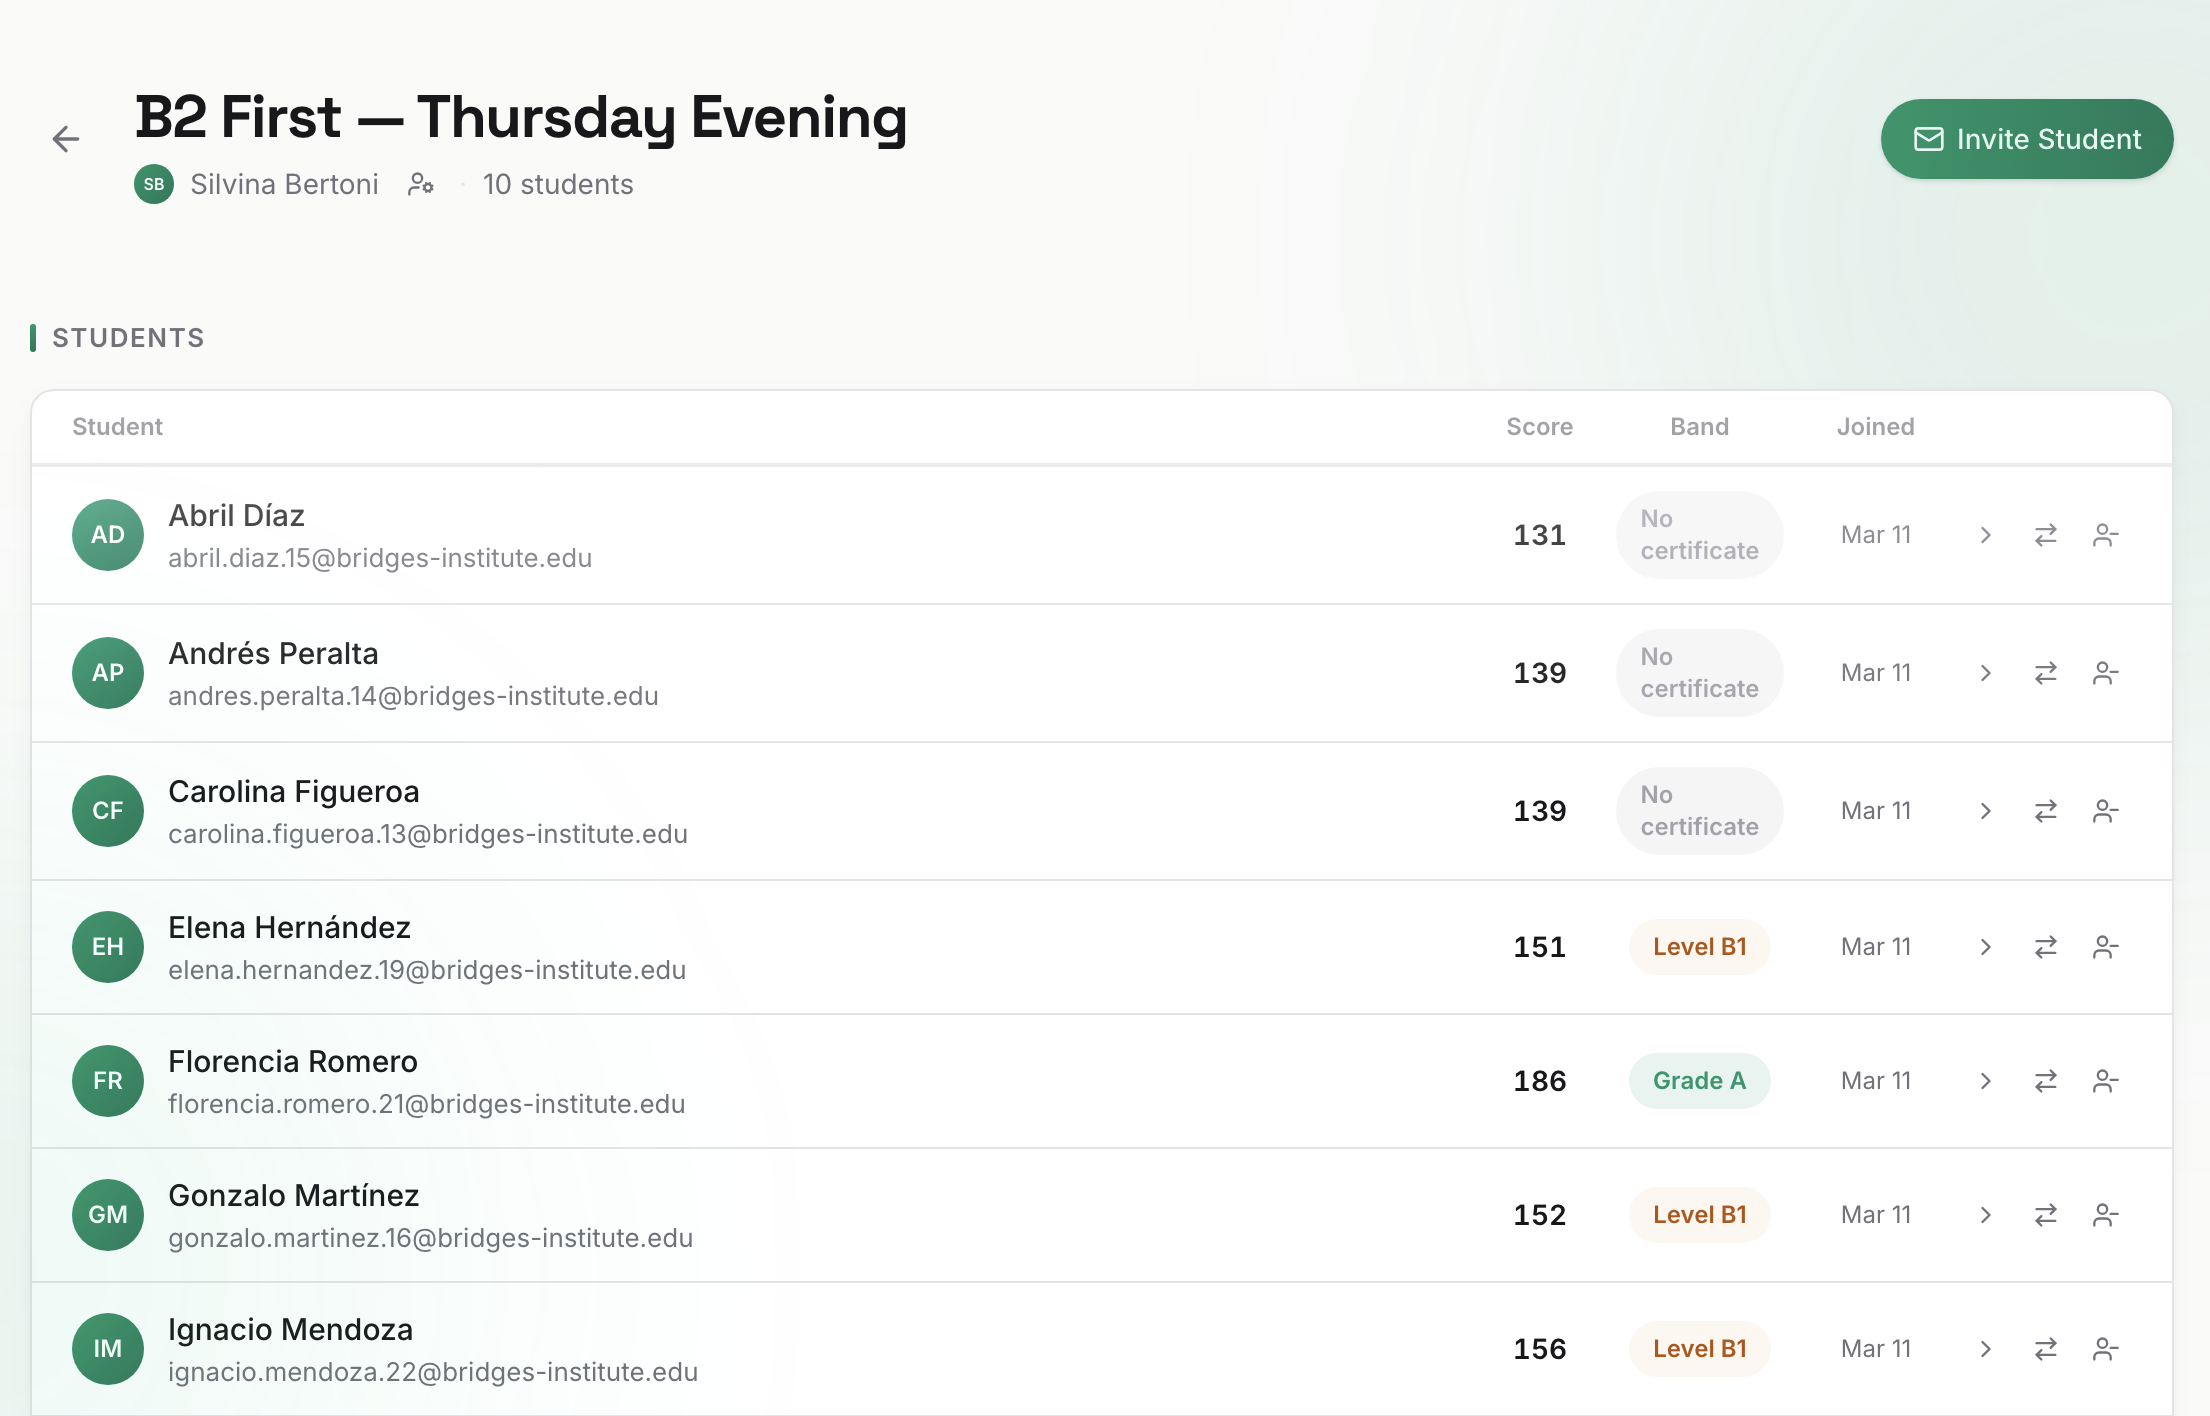The width and height of the screenshot is (2210, 1416).
Task: Open Carolina Figueroa's email address
Action: click(428, 834)
